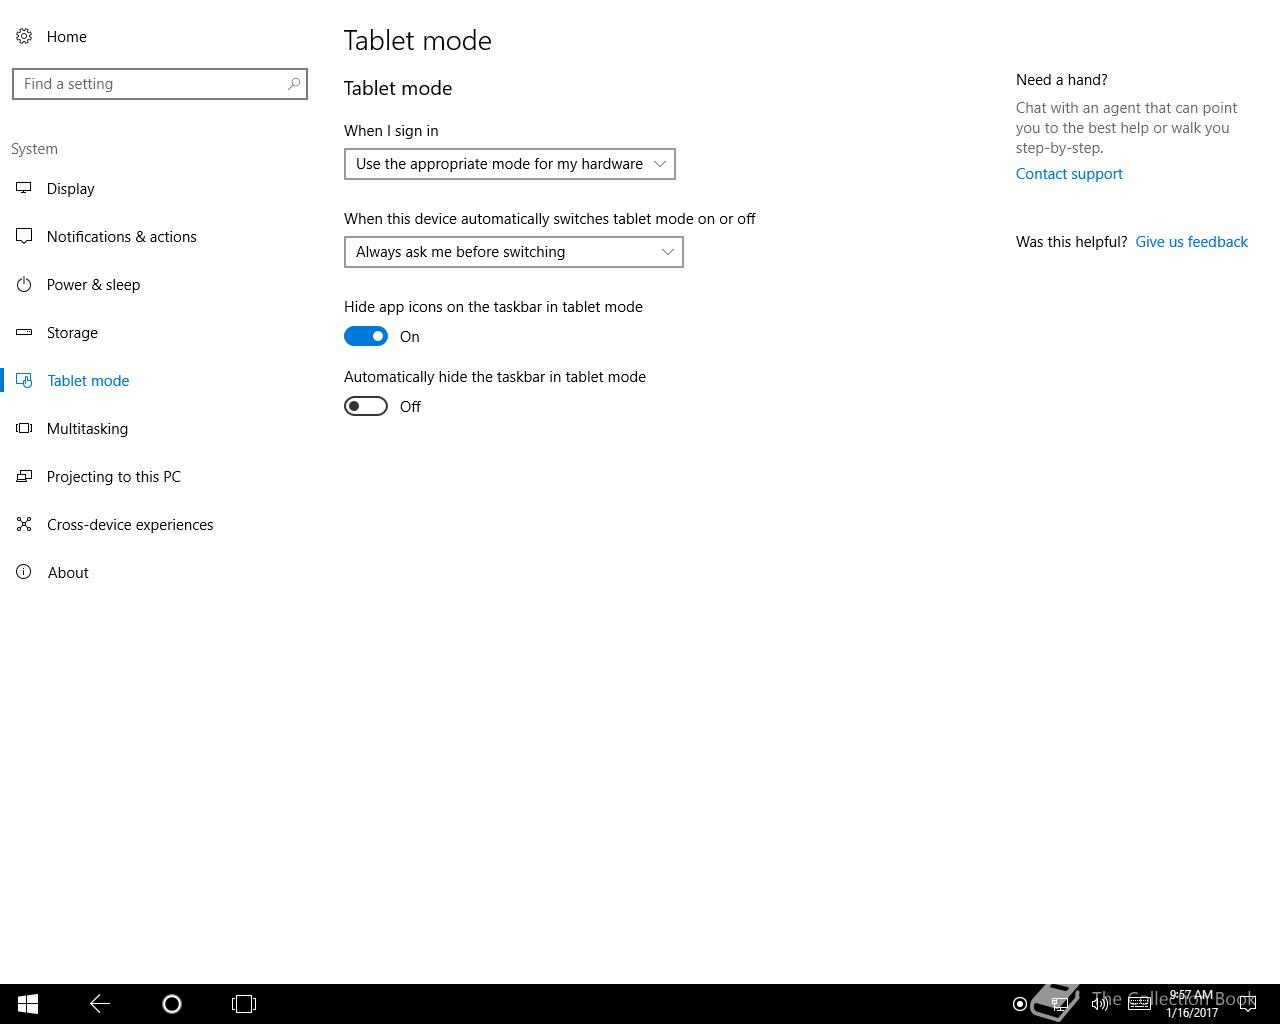Screen dimensions: 1280x1024
Task: Click Give us feedback link
Action: coord(1191,242)
